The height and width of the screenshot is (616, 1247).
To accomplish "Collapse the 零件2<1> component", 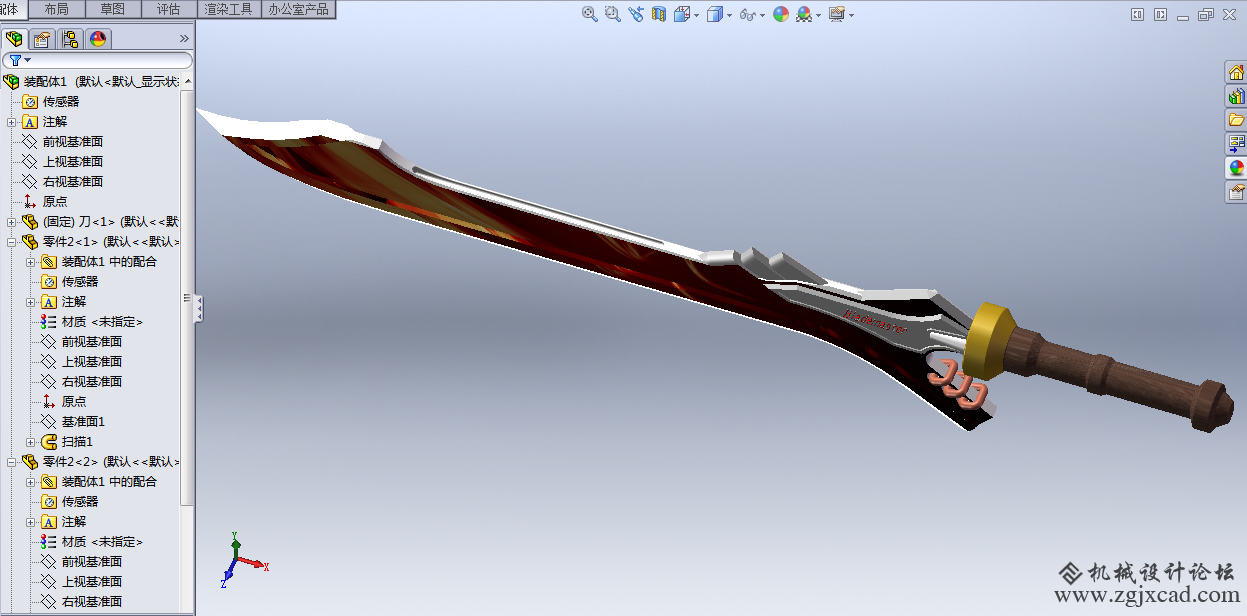I will [x=11, y=242].
